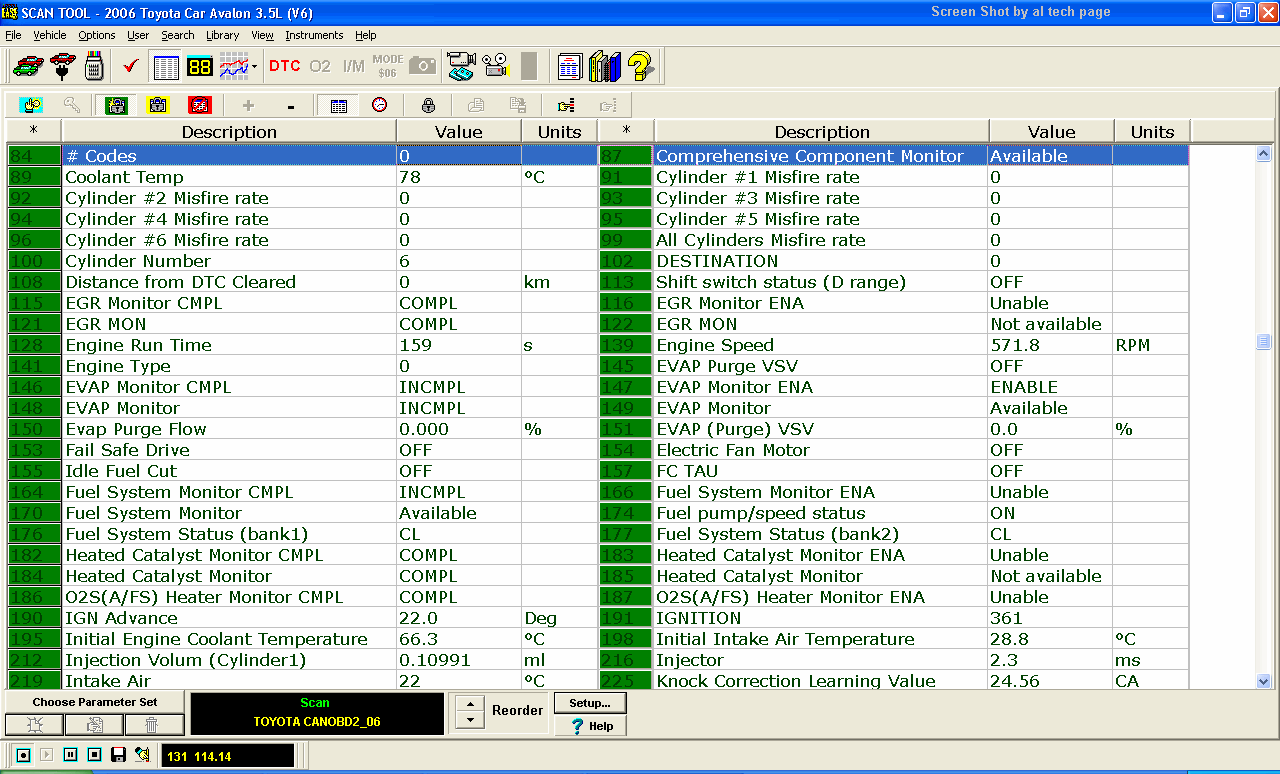The image size is (1280, 774).
Task: Toggle the data list table view button
Action: click(166, 67)
